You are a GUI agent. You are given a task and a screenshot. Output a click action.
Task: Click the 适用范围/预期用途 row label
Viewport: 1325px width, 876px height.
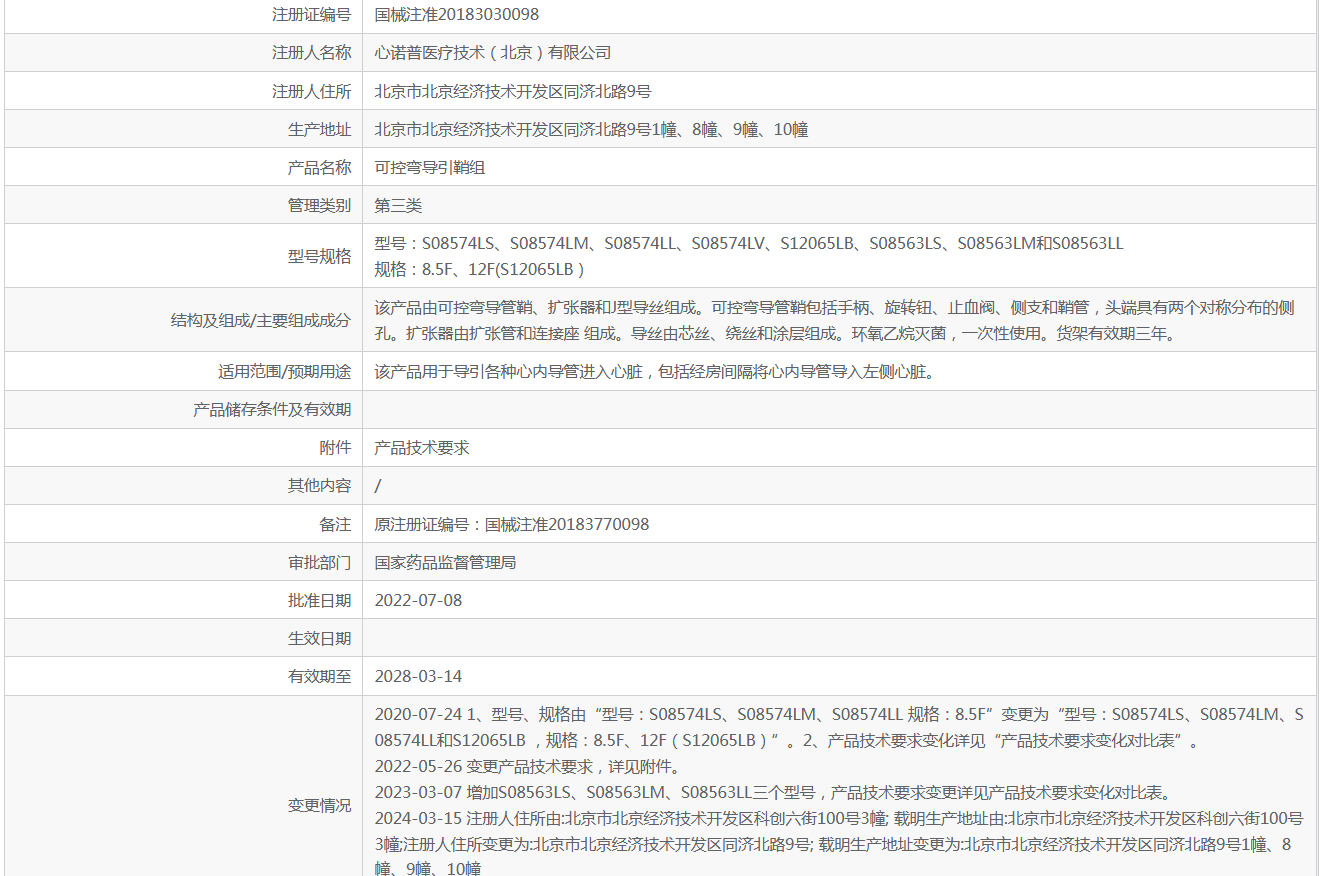(x=285, y=372)
